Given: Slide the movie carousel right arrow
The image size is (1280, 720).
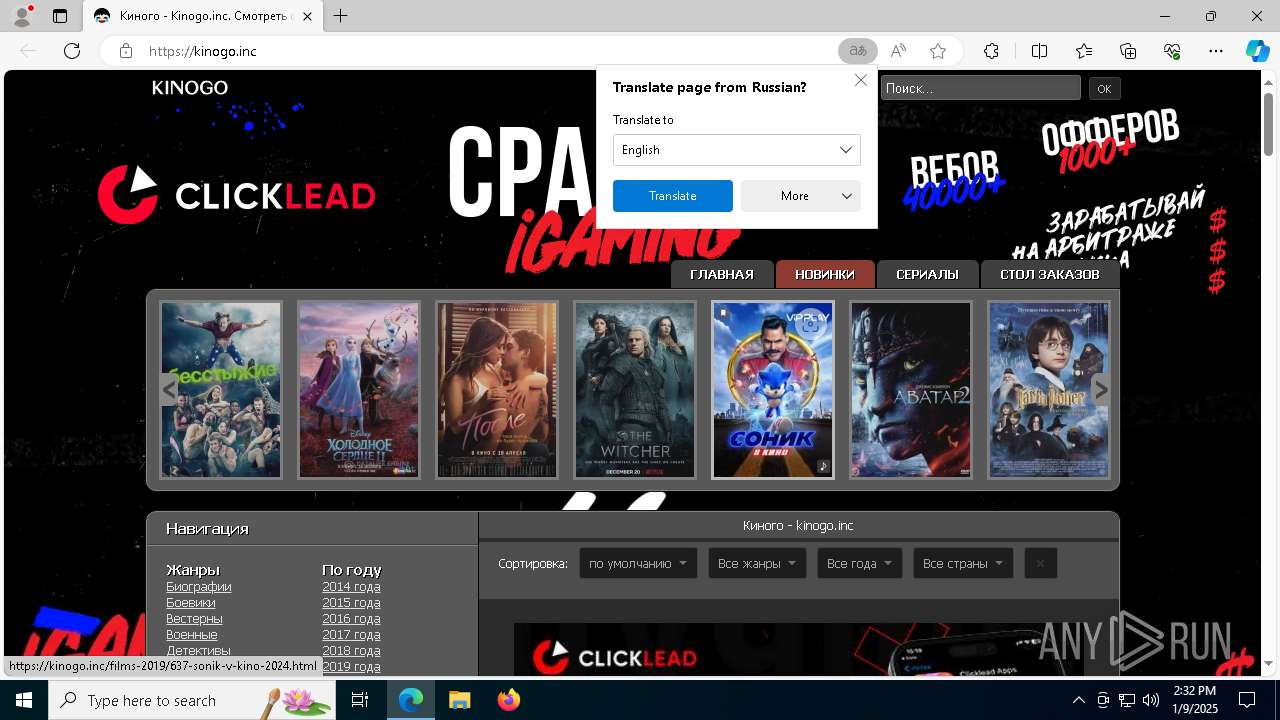Looking at the screenshot, I should click(1101, 390).
